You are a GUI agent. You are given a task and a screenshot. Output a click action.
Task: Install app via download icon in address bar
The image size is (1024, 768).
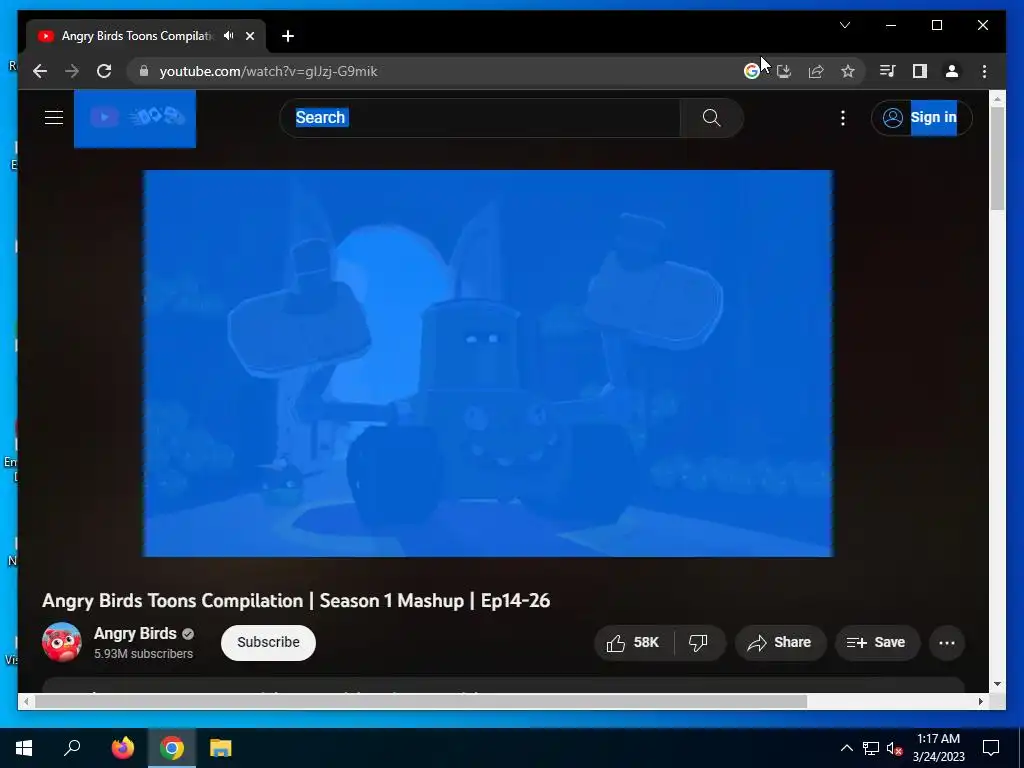(784, 71)
